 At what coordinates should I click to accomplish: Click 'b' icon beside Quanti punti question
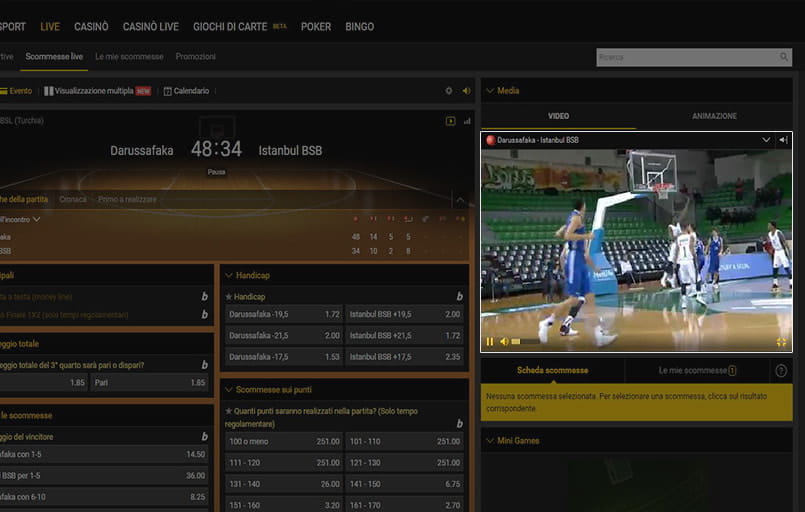(x=459, y=424)
